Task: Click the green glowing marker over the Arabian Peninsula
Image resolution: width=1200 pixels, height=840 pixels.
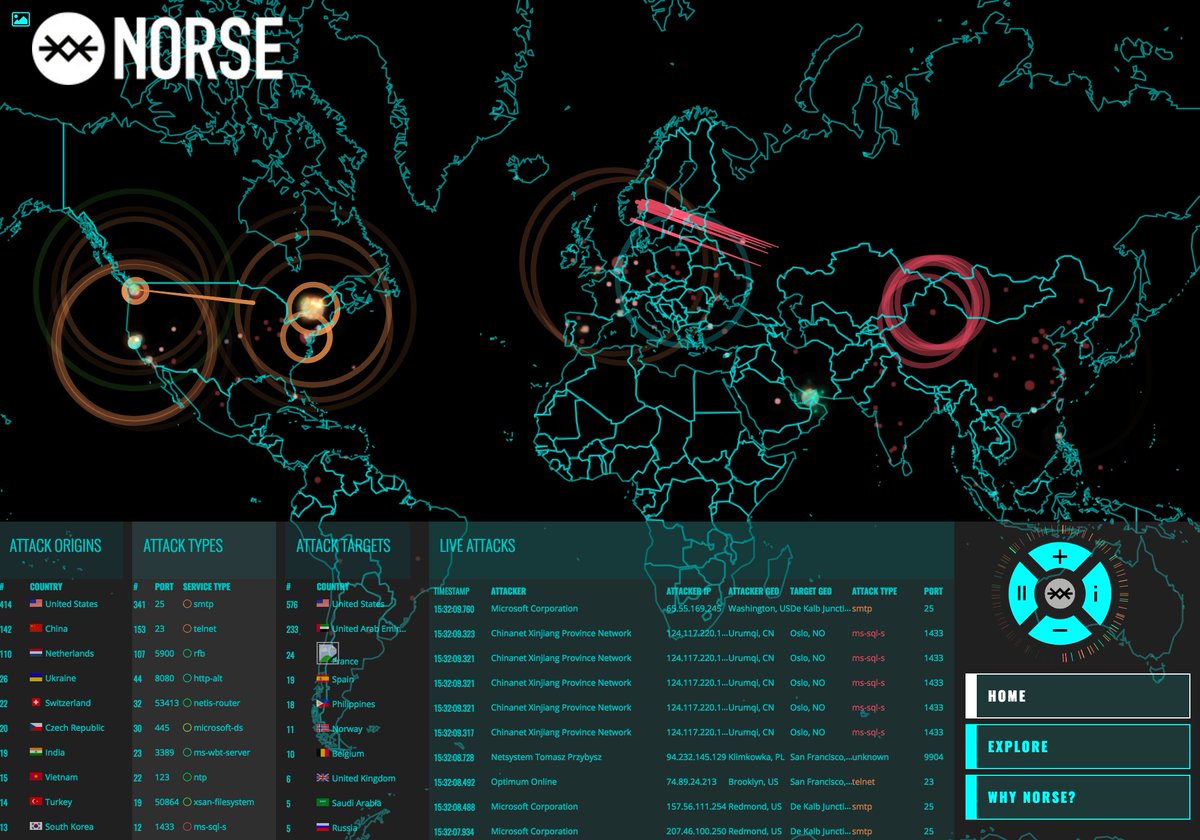Action: (x=808, y=397)
